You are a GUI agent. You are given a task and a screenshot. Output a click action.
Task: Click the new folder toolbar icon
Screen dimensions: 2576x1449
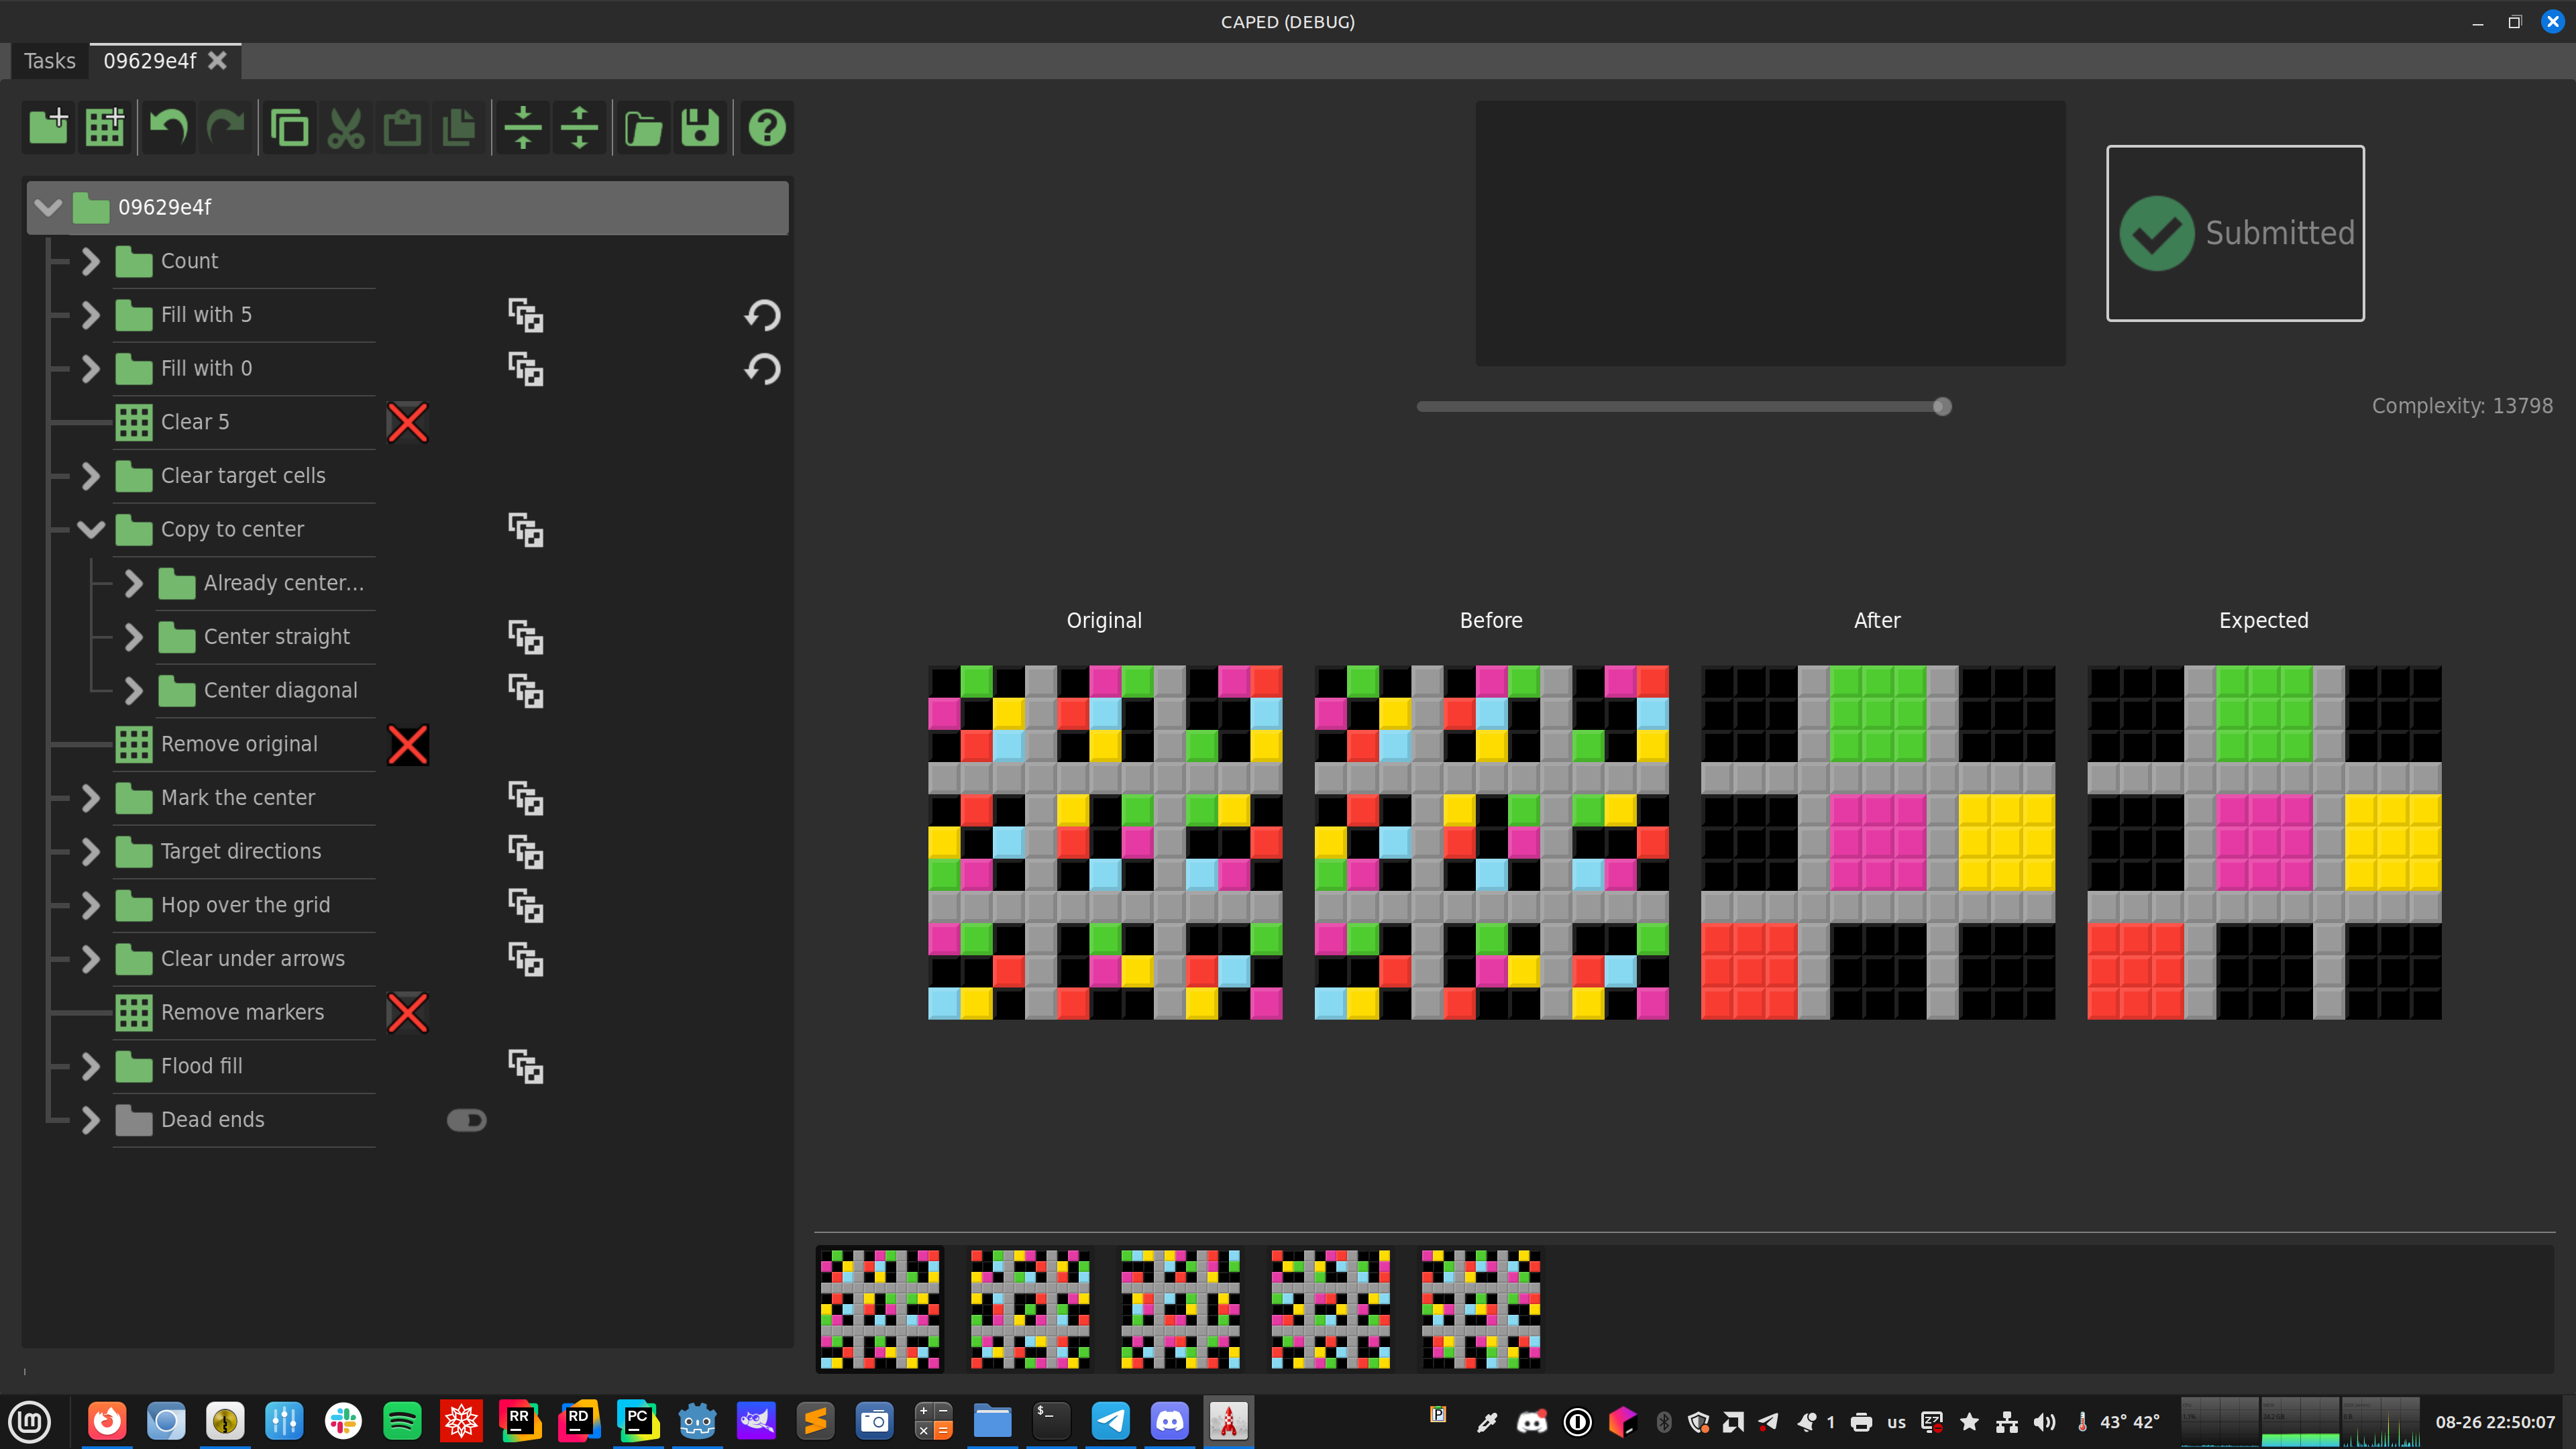(x=48, y=128)
